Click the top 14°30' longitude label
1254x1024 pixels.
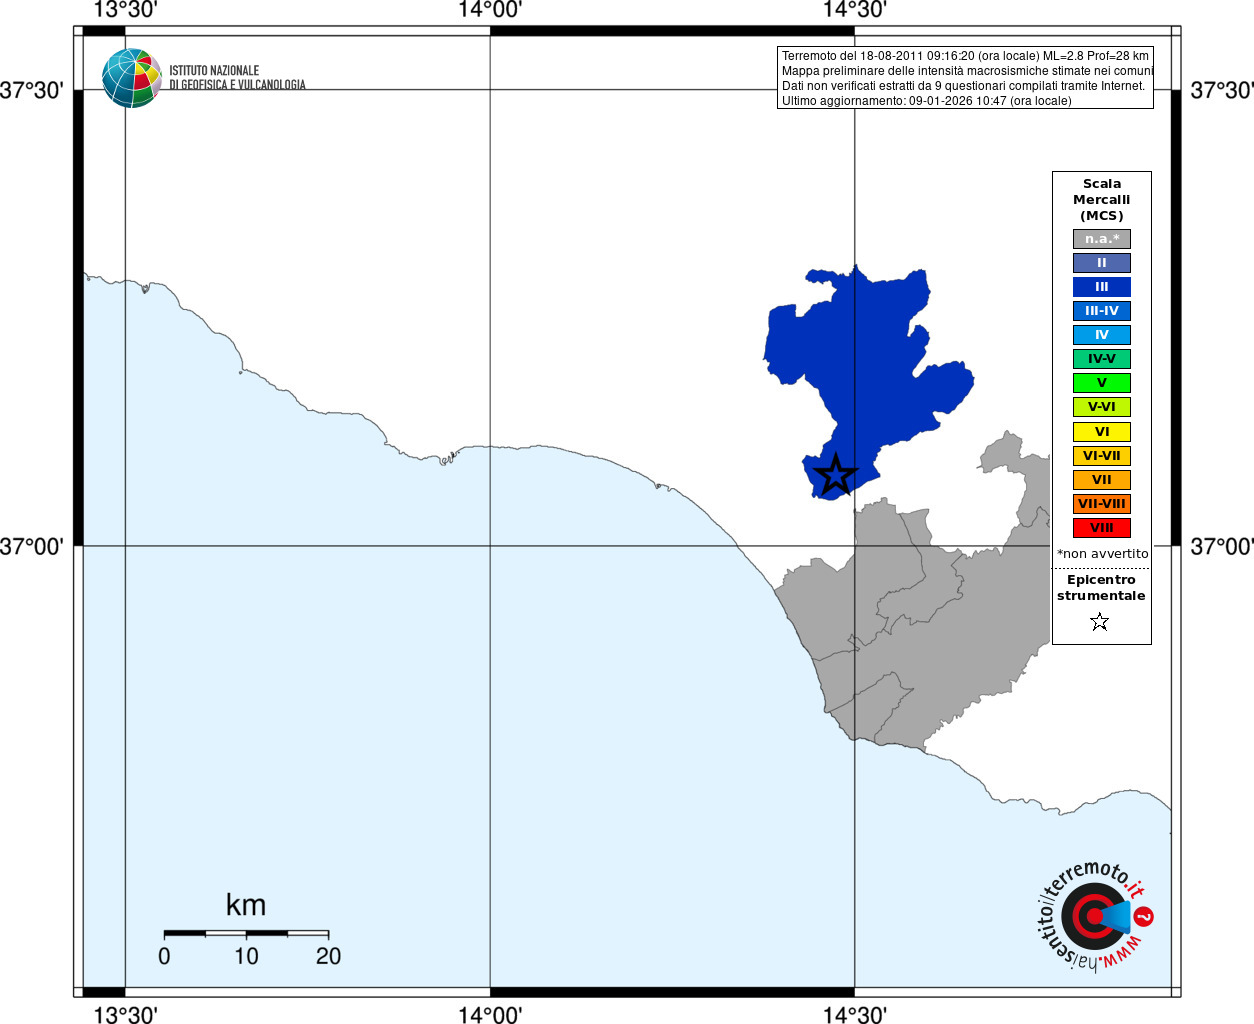tap(855, 10)
